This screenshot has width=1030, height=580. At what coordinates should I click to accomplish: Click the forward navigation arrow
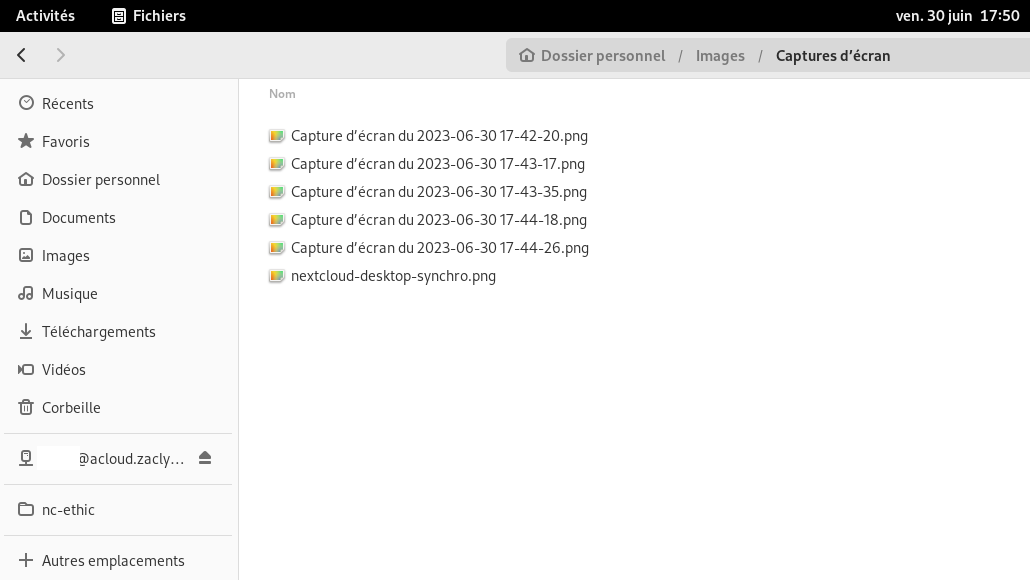tap(61, 55)
